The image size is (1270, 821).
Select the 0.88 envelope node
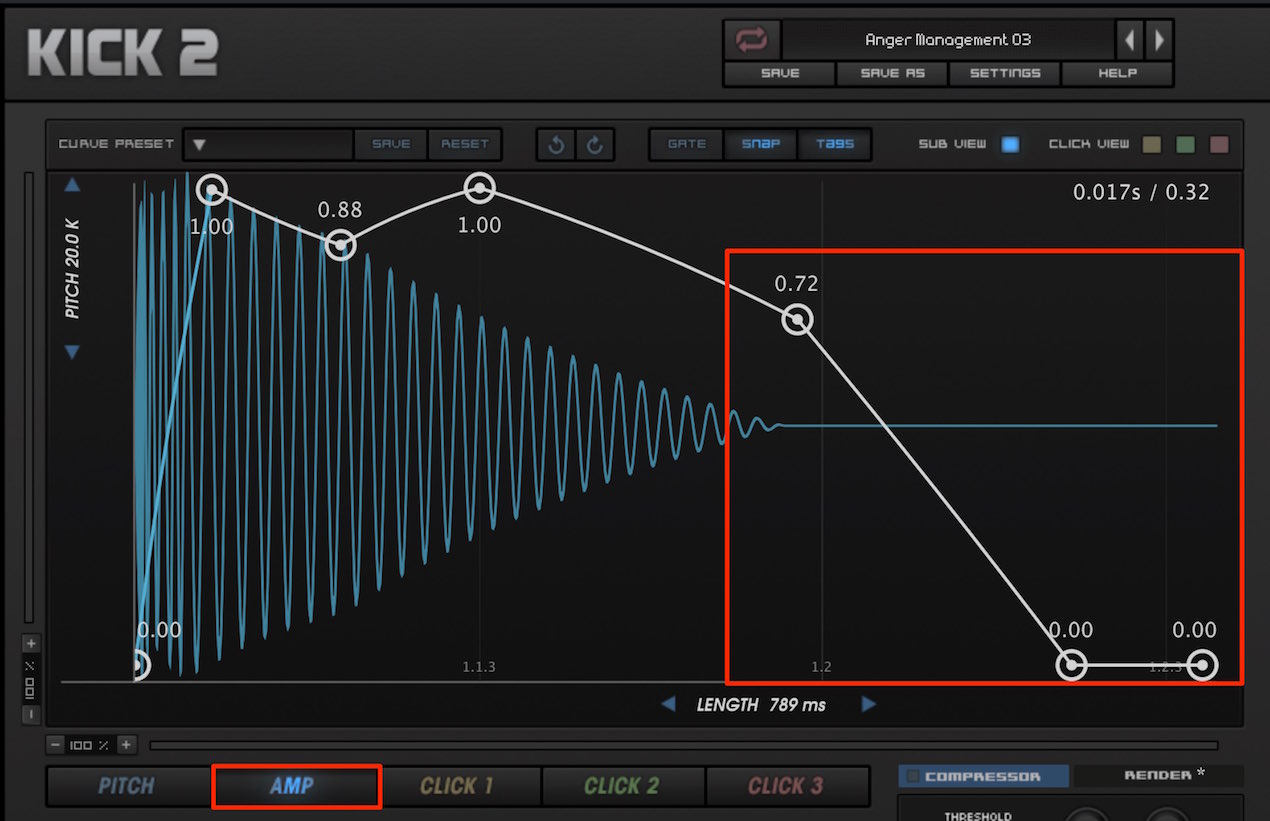pos(340,245)
